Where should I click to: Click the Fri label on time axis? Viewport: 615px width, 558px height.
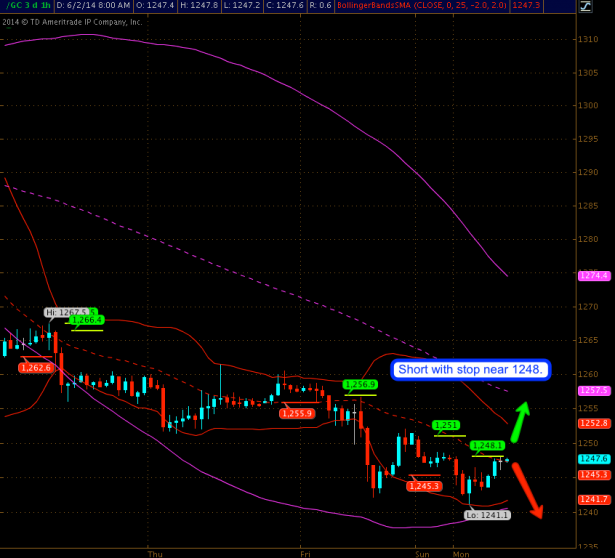click(x=306, y=552)
